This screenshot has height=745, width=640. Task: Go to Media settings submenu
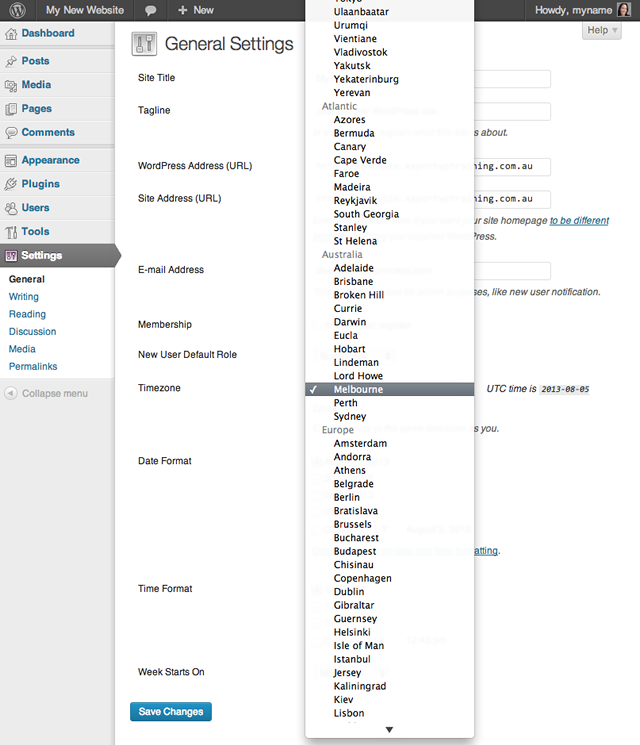[22, 349]
